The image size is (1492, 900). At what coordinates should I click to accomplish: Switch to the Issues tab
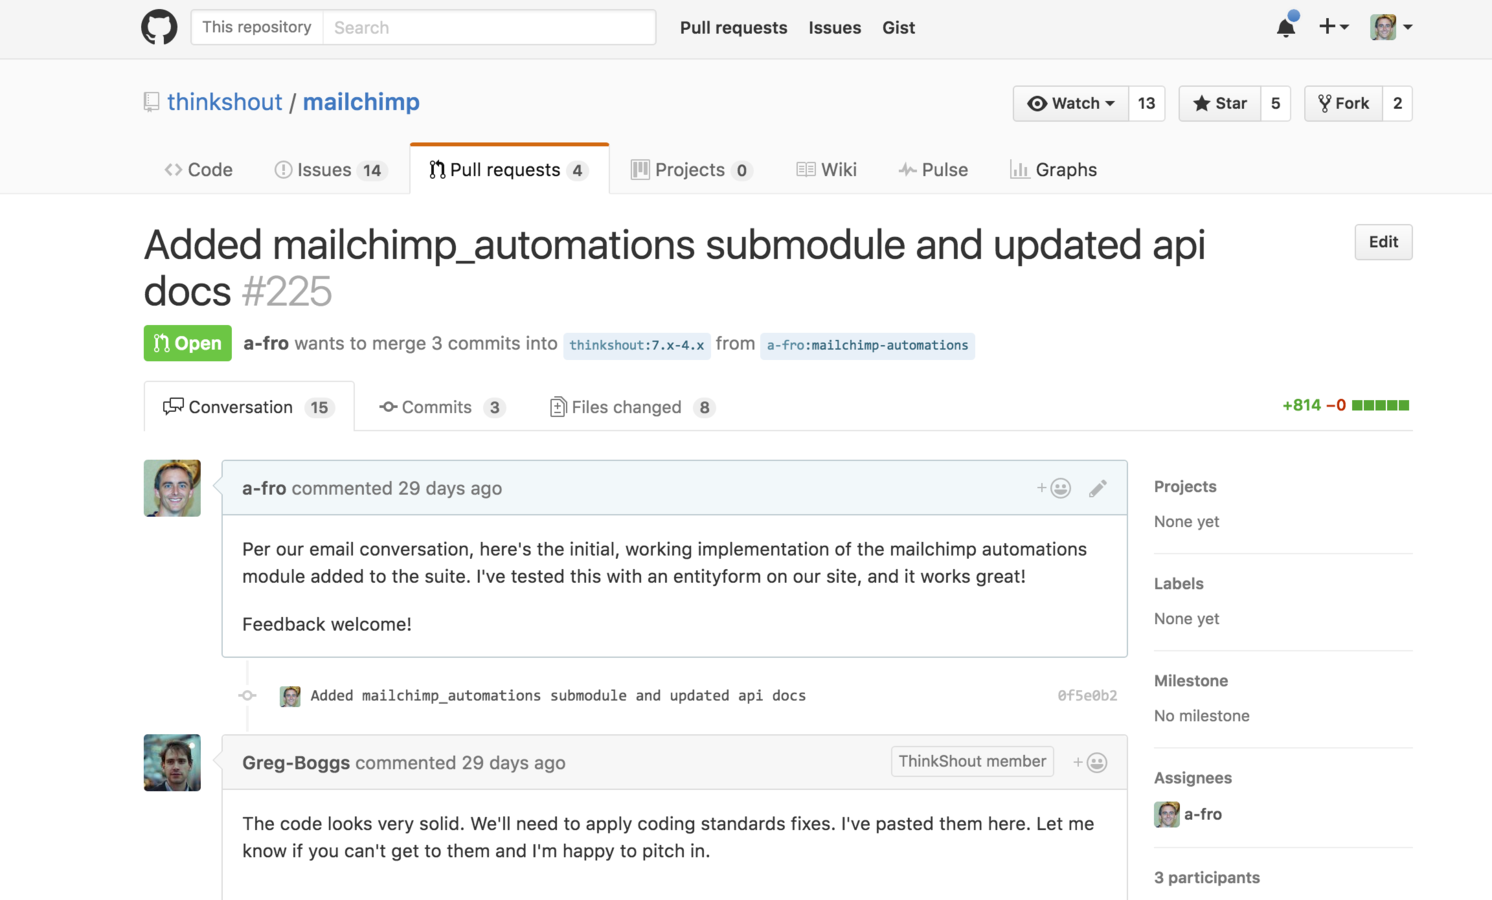coord(330,170)
